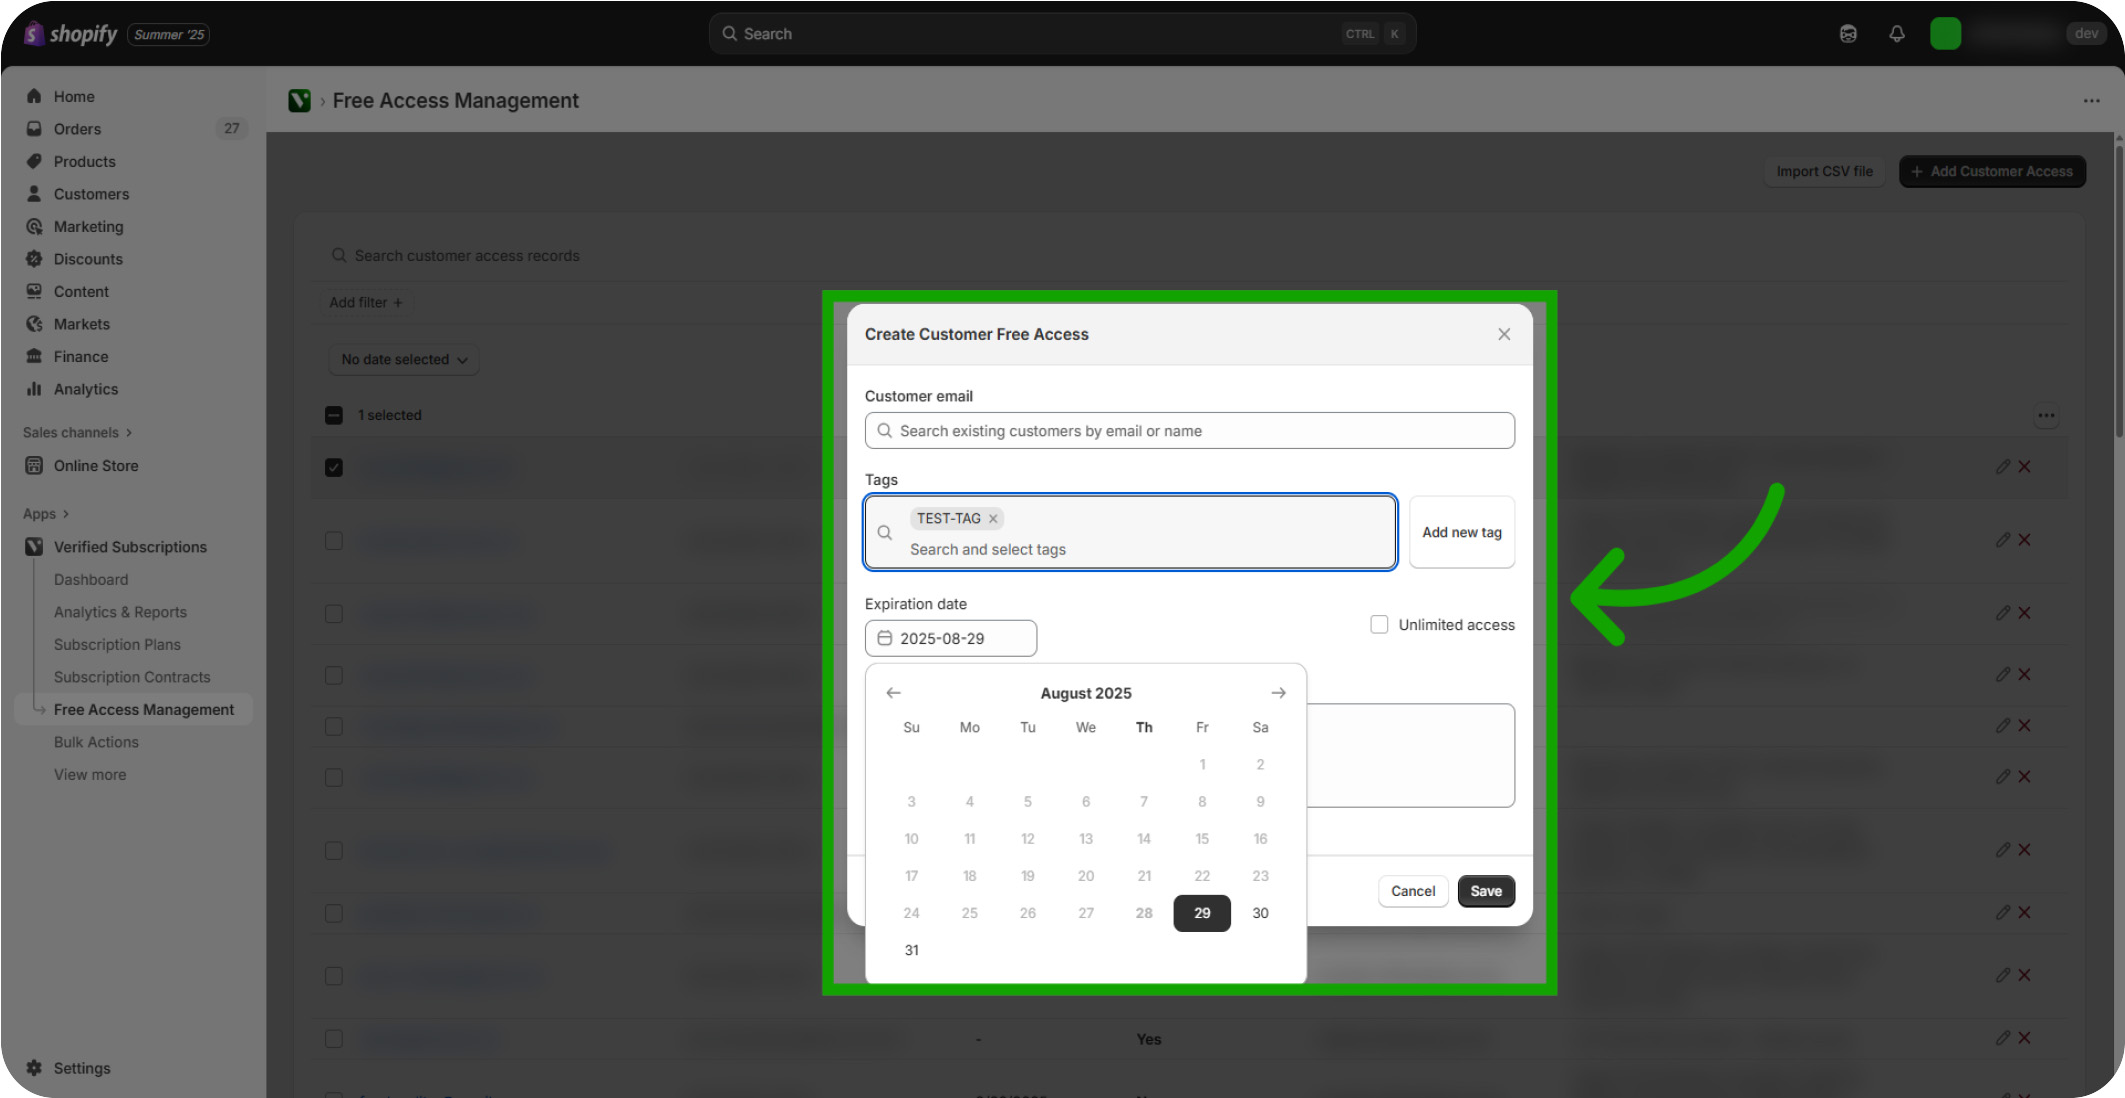Uncheck the first row's checked checkbox
This screenshot has height=1098, width=2125.
click(x=334, y=467)
